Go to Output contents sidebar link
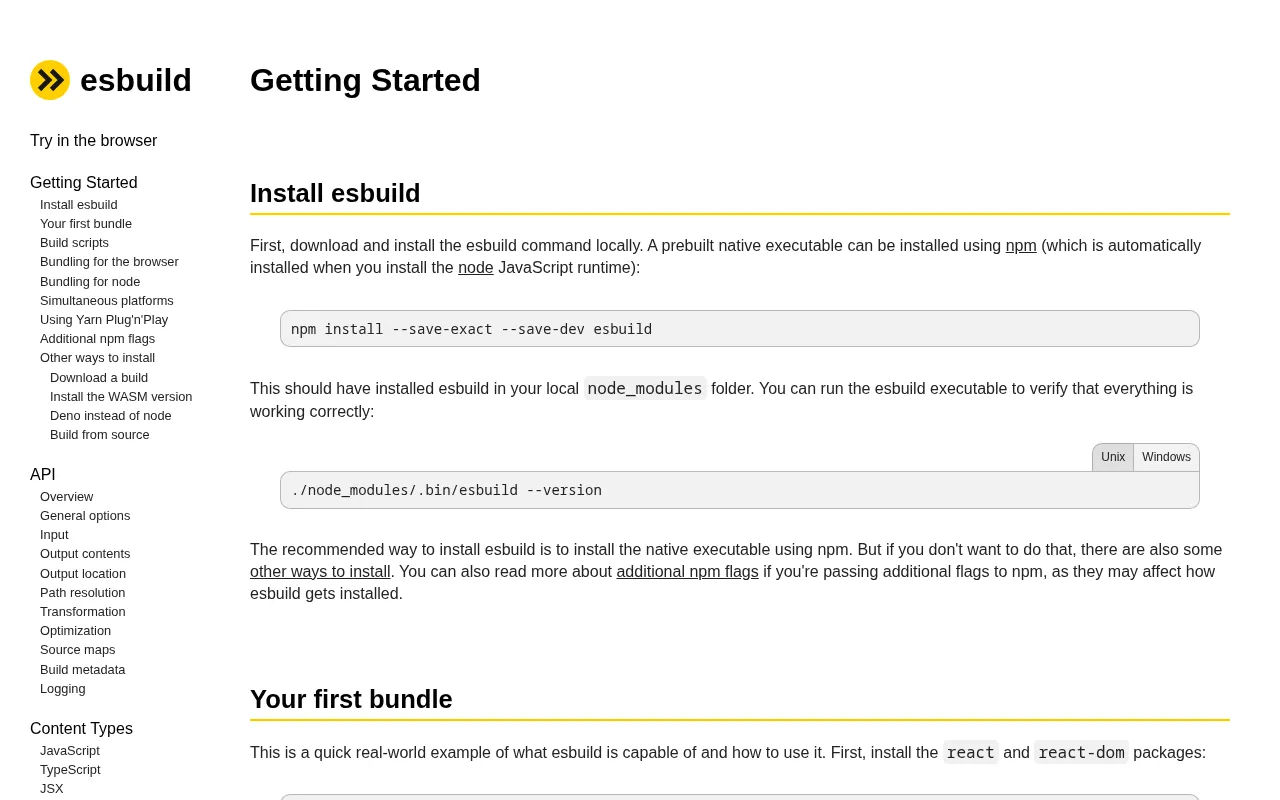 pos(85,554)
